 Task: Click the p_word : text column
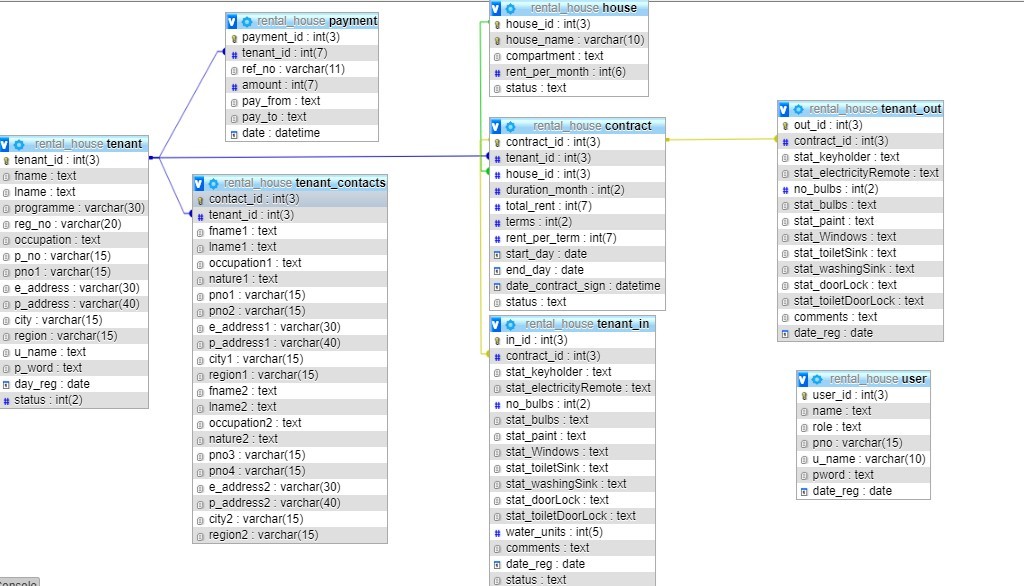click(x=74, y=368)
